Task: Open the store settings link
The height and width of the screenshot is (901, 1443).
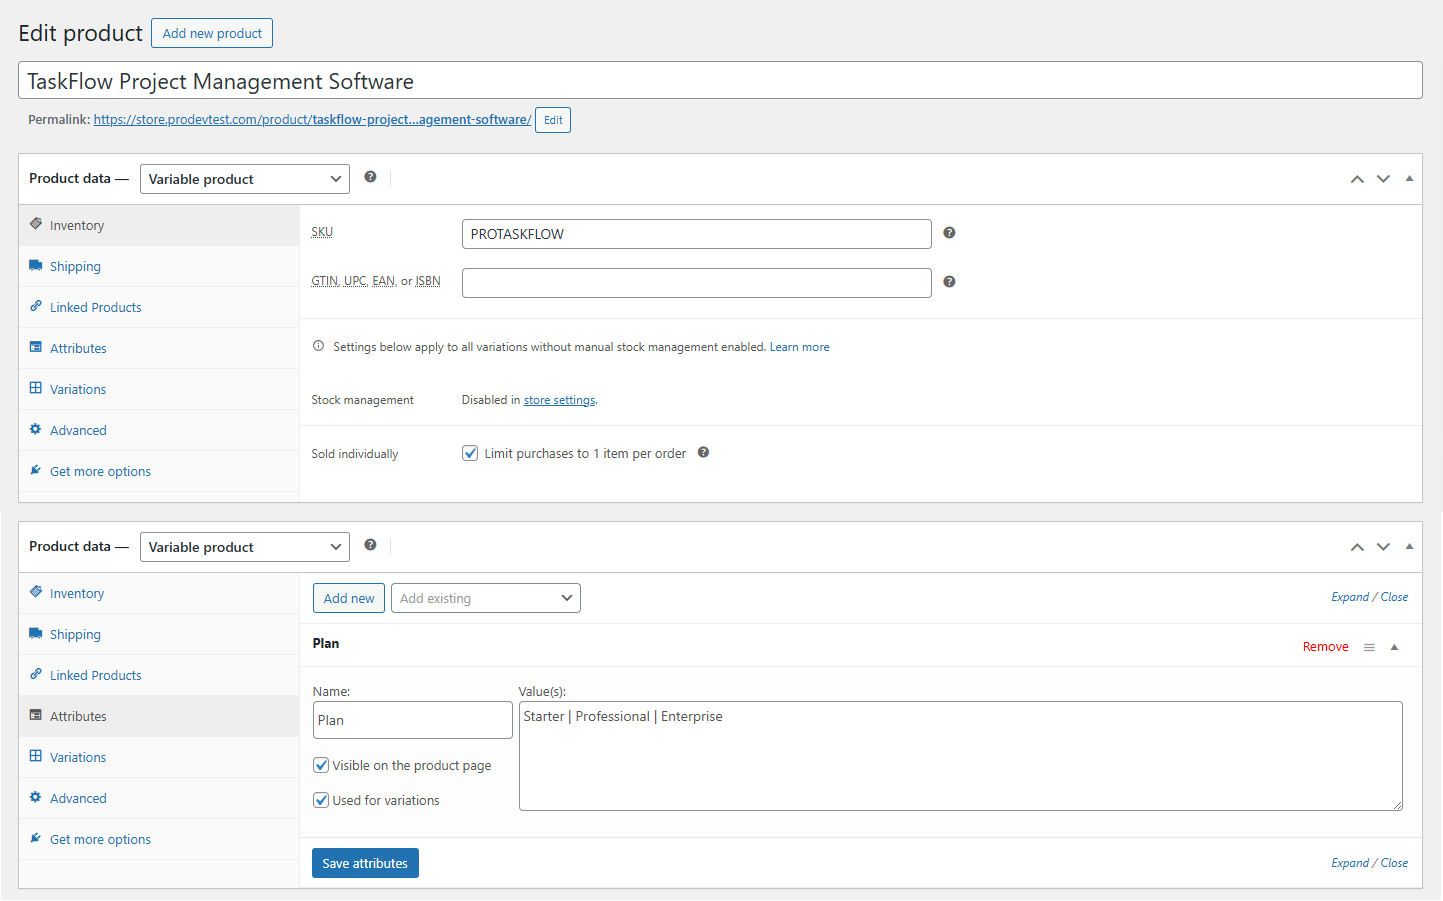Action: tap(559, 400)
